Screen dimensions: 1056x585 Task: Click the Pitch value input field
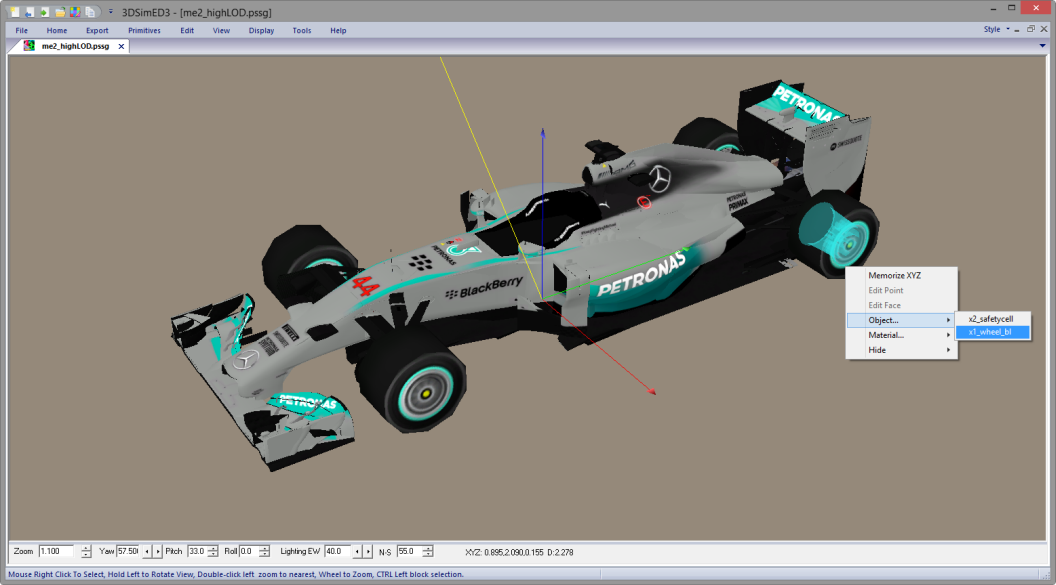click(x=197, y=551)
